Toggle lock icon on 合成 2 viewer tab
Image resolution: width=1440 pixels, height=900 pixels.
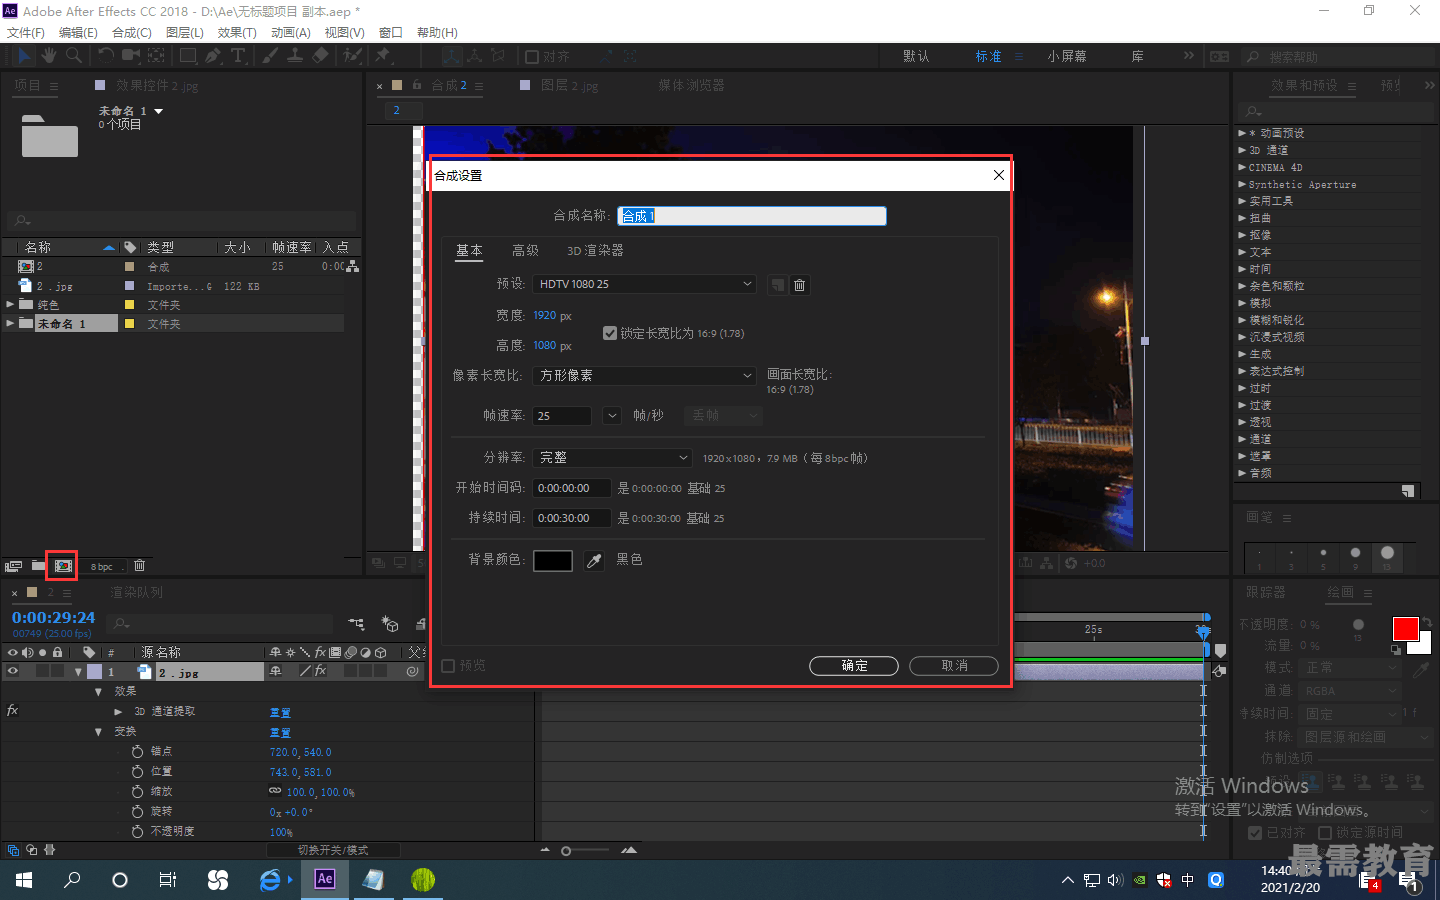[417, 85]
